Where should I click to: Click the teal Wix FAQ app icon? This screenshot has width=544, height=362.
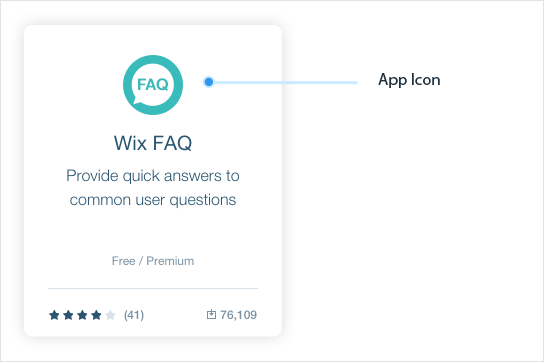point(153,85)
